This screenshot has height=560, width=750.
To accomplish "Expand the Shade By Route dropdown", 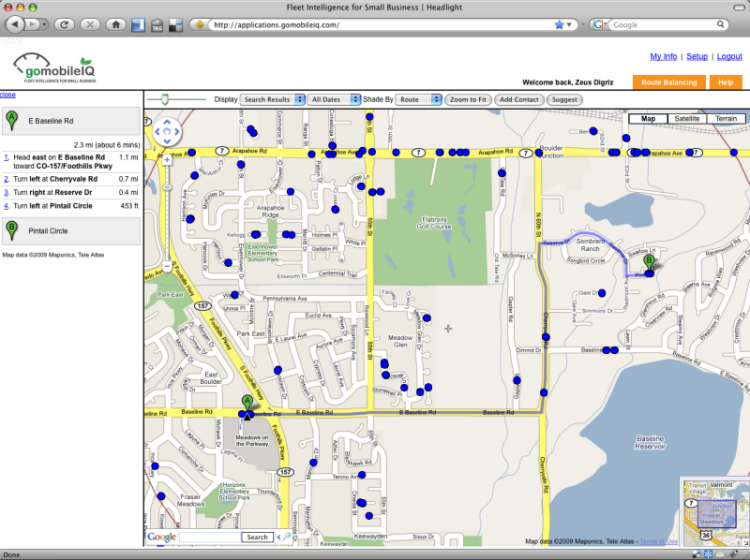I will pyautogui.click(x=419, y=100).
